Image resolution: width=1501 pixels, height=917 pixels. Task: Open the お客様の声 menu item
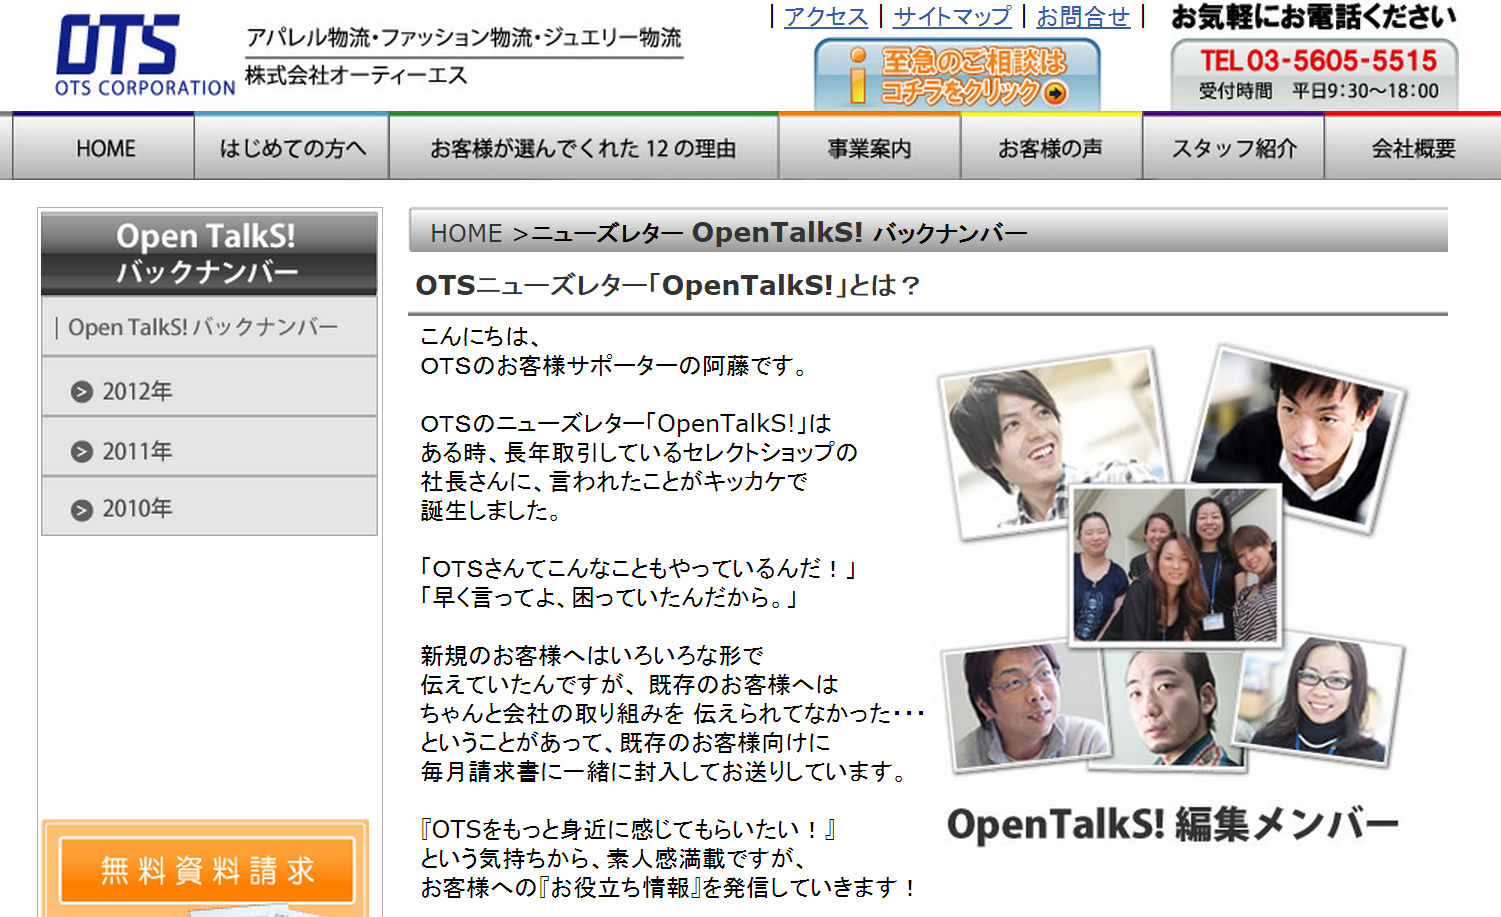click(1050, 148)
